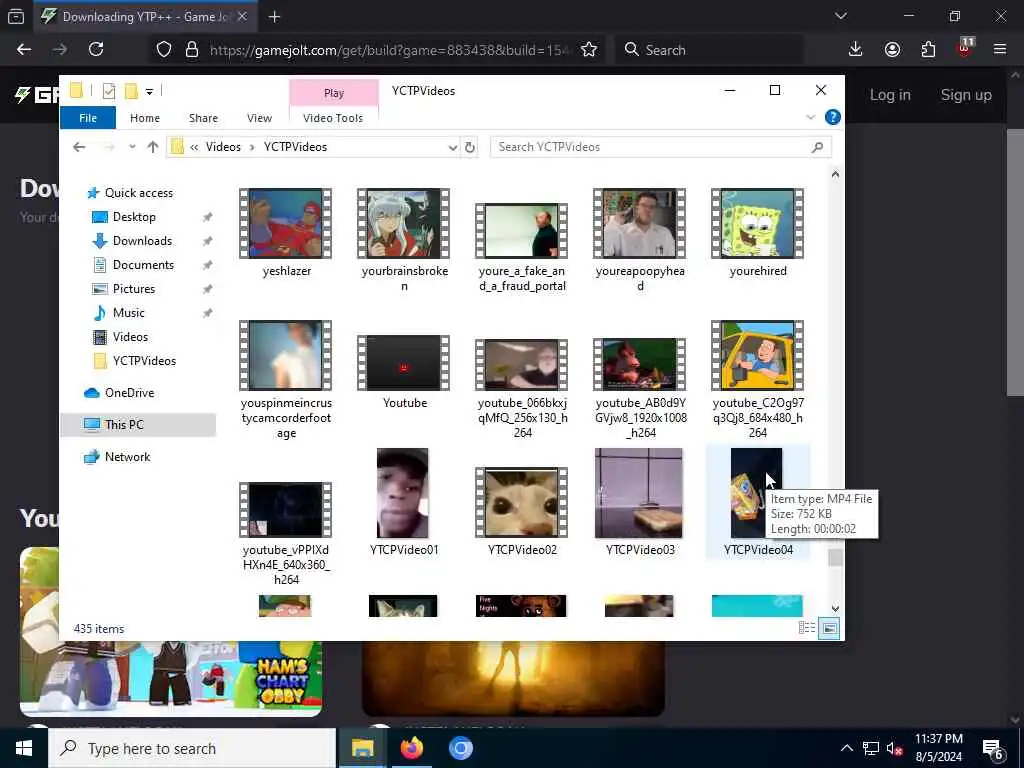Click the Explorer back arrow
The width and height of the screenshot is (1024, 768).
(x=79, y=147)
